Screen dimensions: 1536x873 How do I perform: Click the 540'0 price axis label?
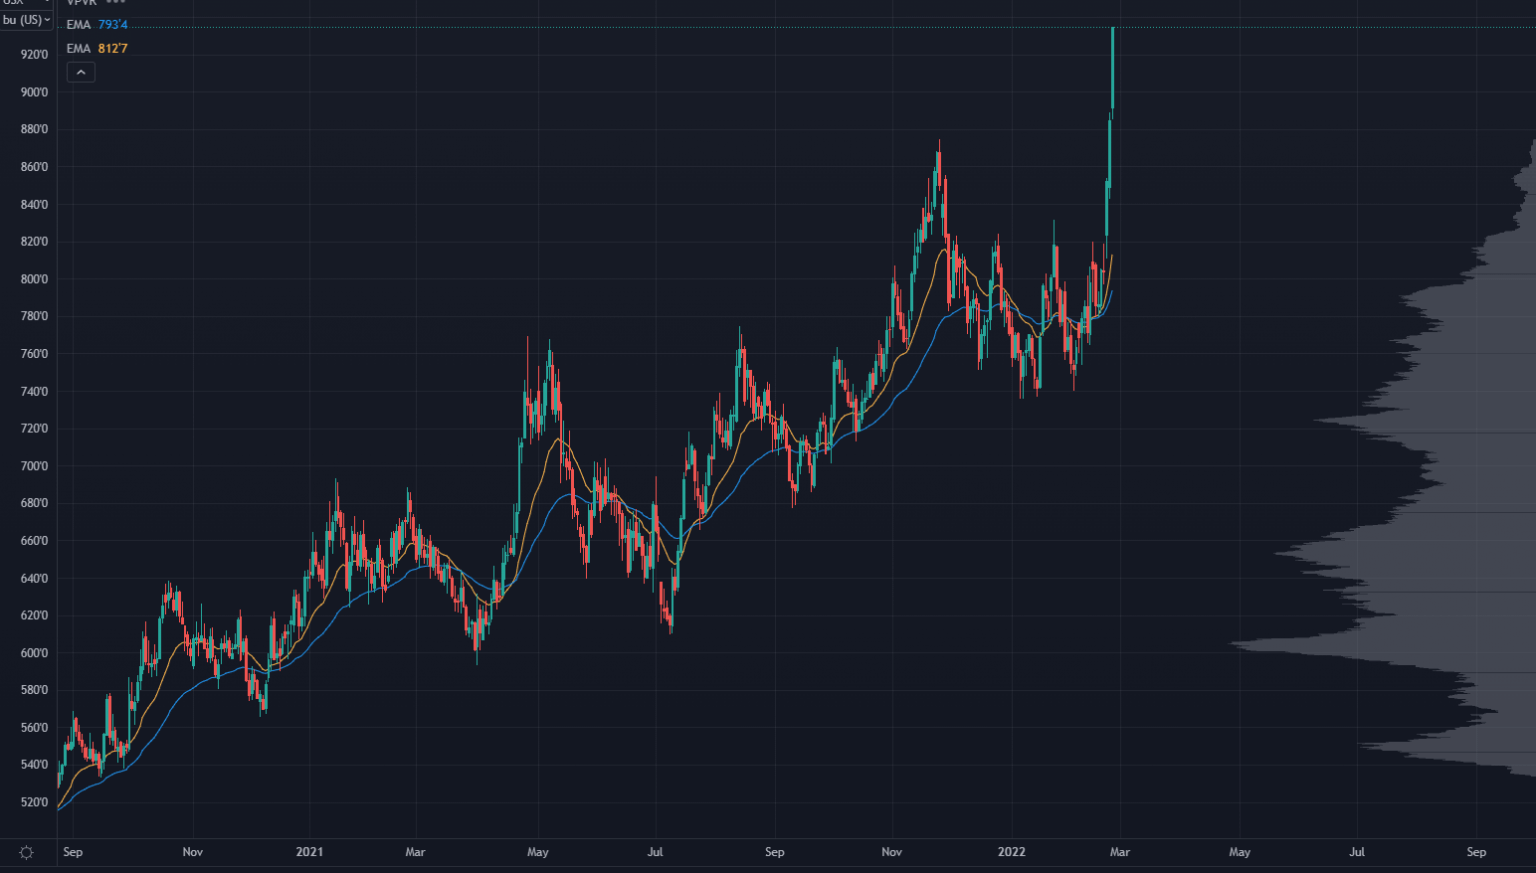click(x=34, y=765)
